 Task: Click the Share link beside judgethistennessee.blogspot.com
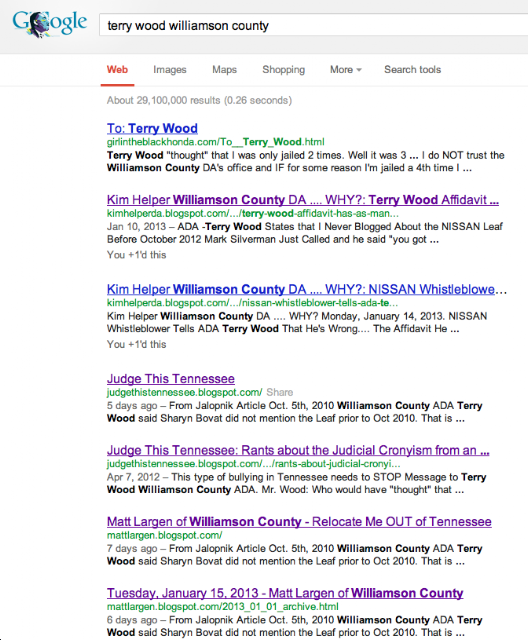pyautogui.click(x=280, y=392)
